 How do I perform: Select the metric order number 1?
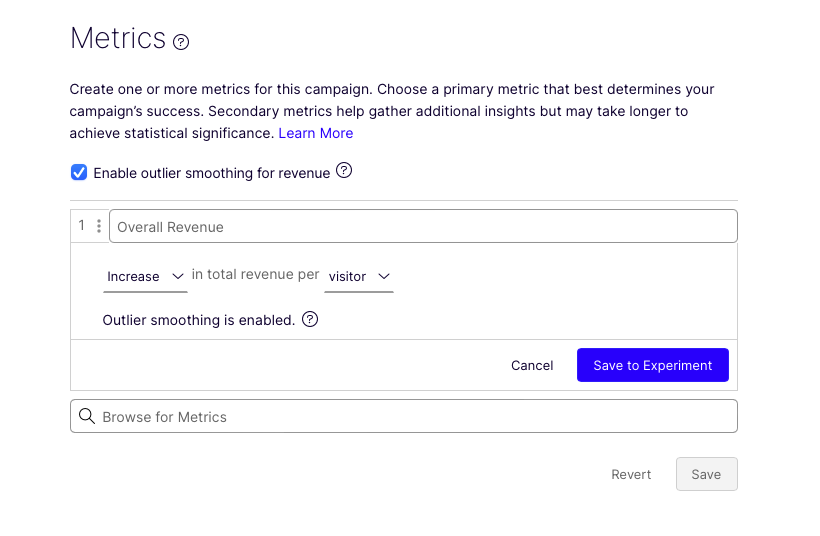pos(82,225)
